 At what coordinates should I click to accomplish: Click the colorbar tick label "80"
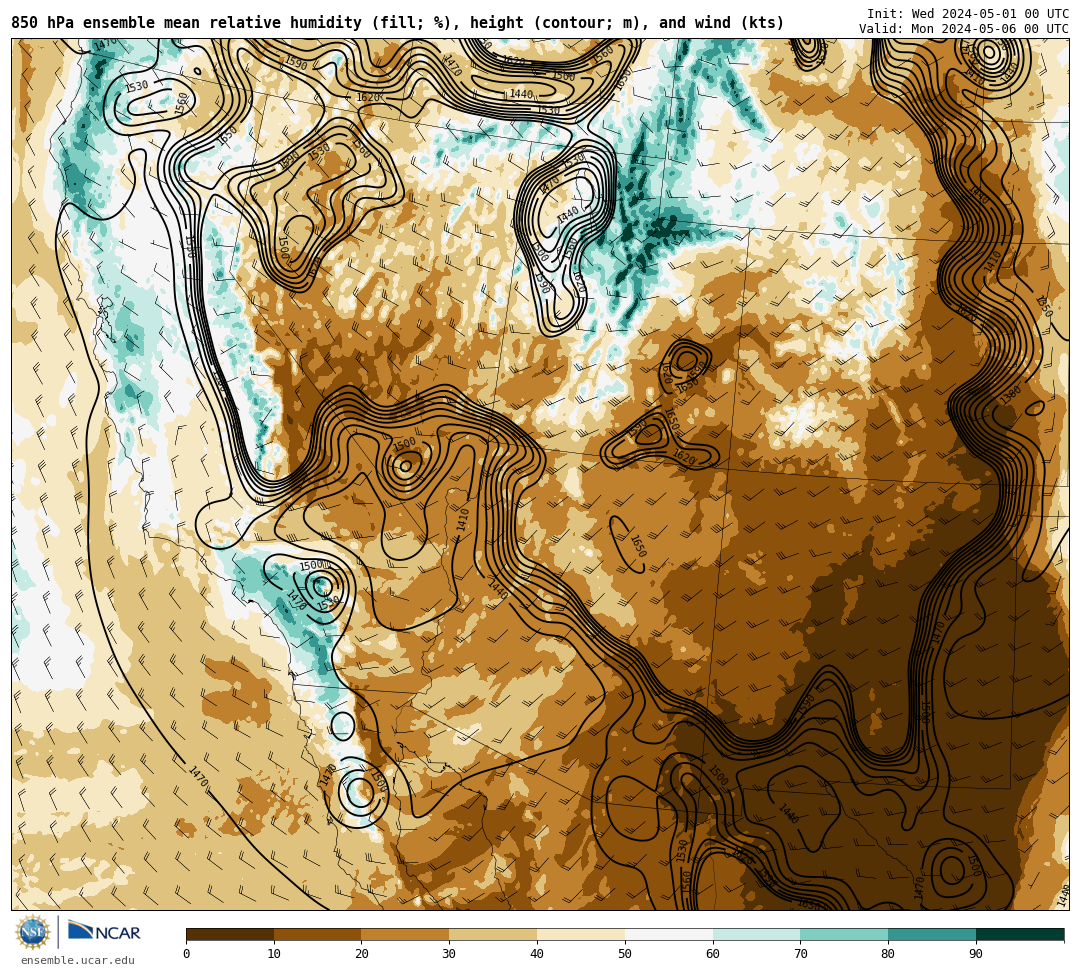pos(888,954)
